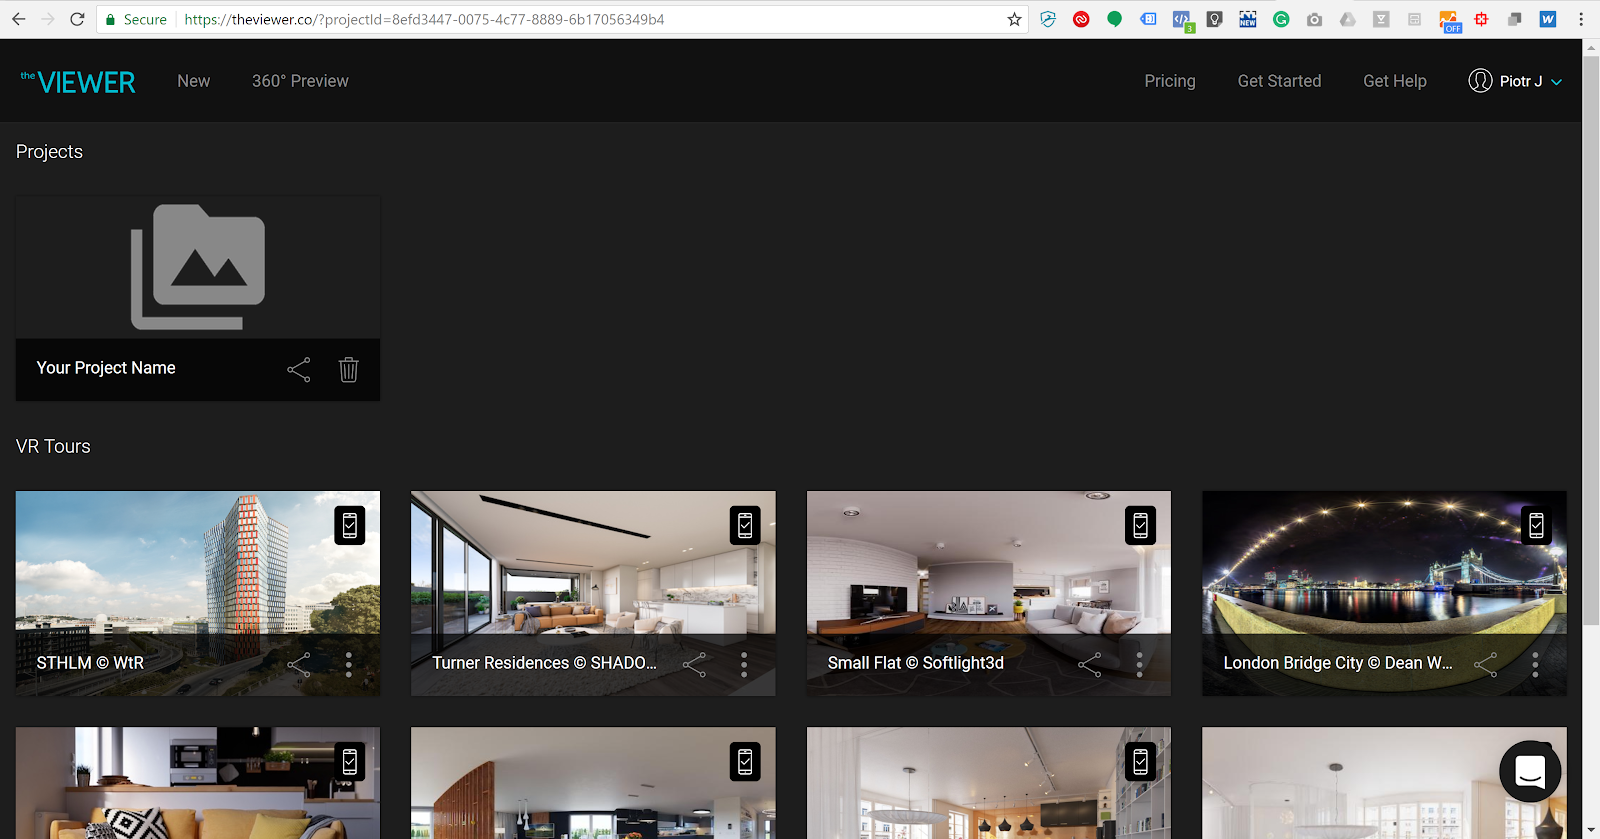1600x839 pixels.
Task: Click the Secure padlock indicator
Action: (138, 19)
